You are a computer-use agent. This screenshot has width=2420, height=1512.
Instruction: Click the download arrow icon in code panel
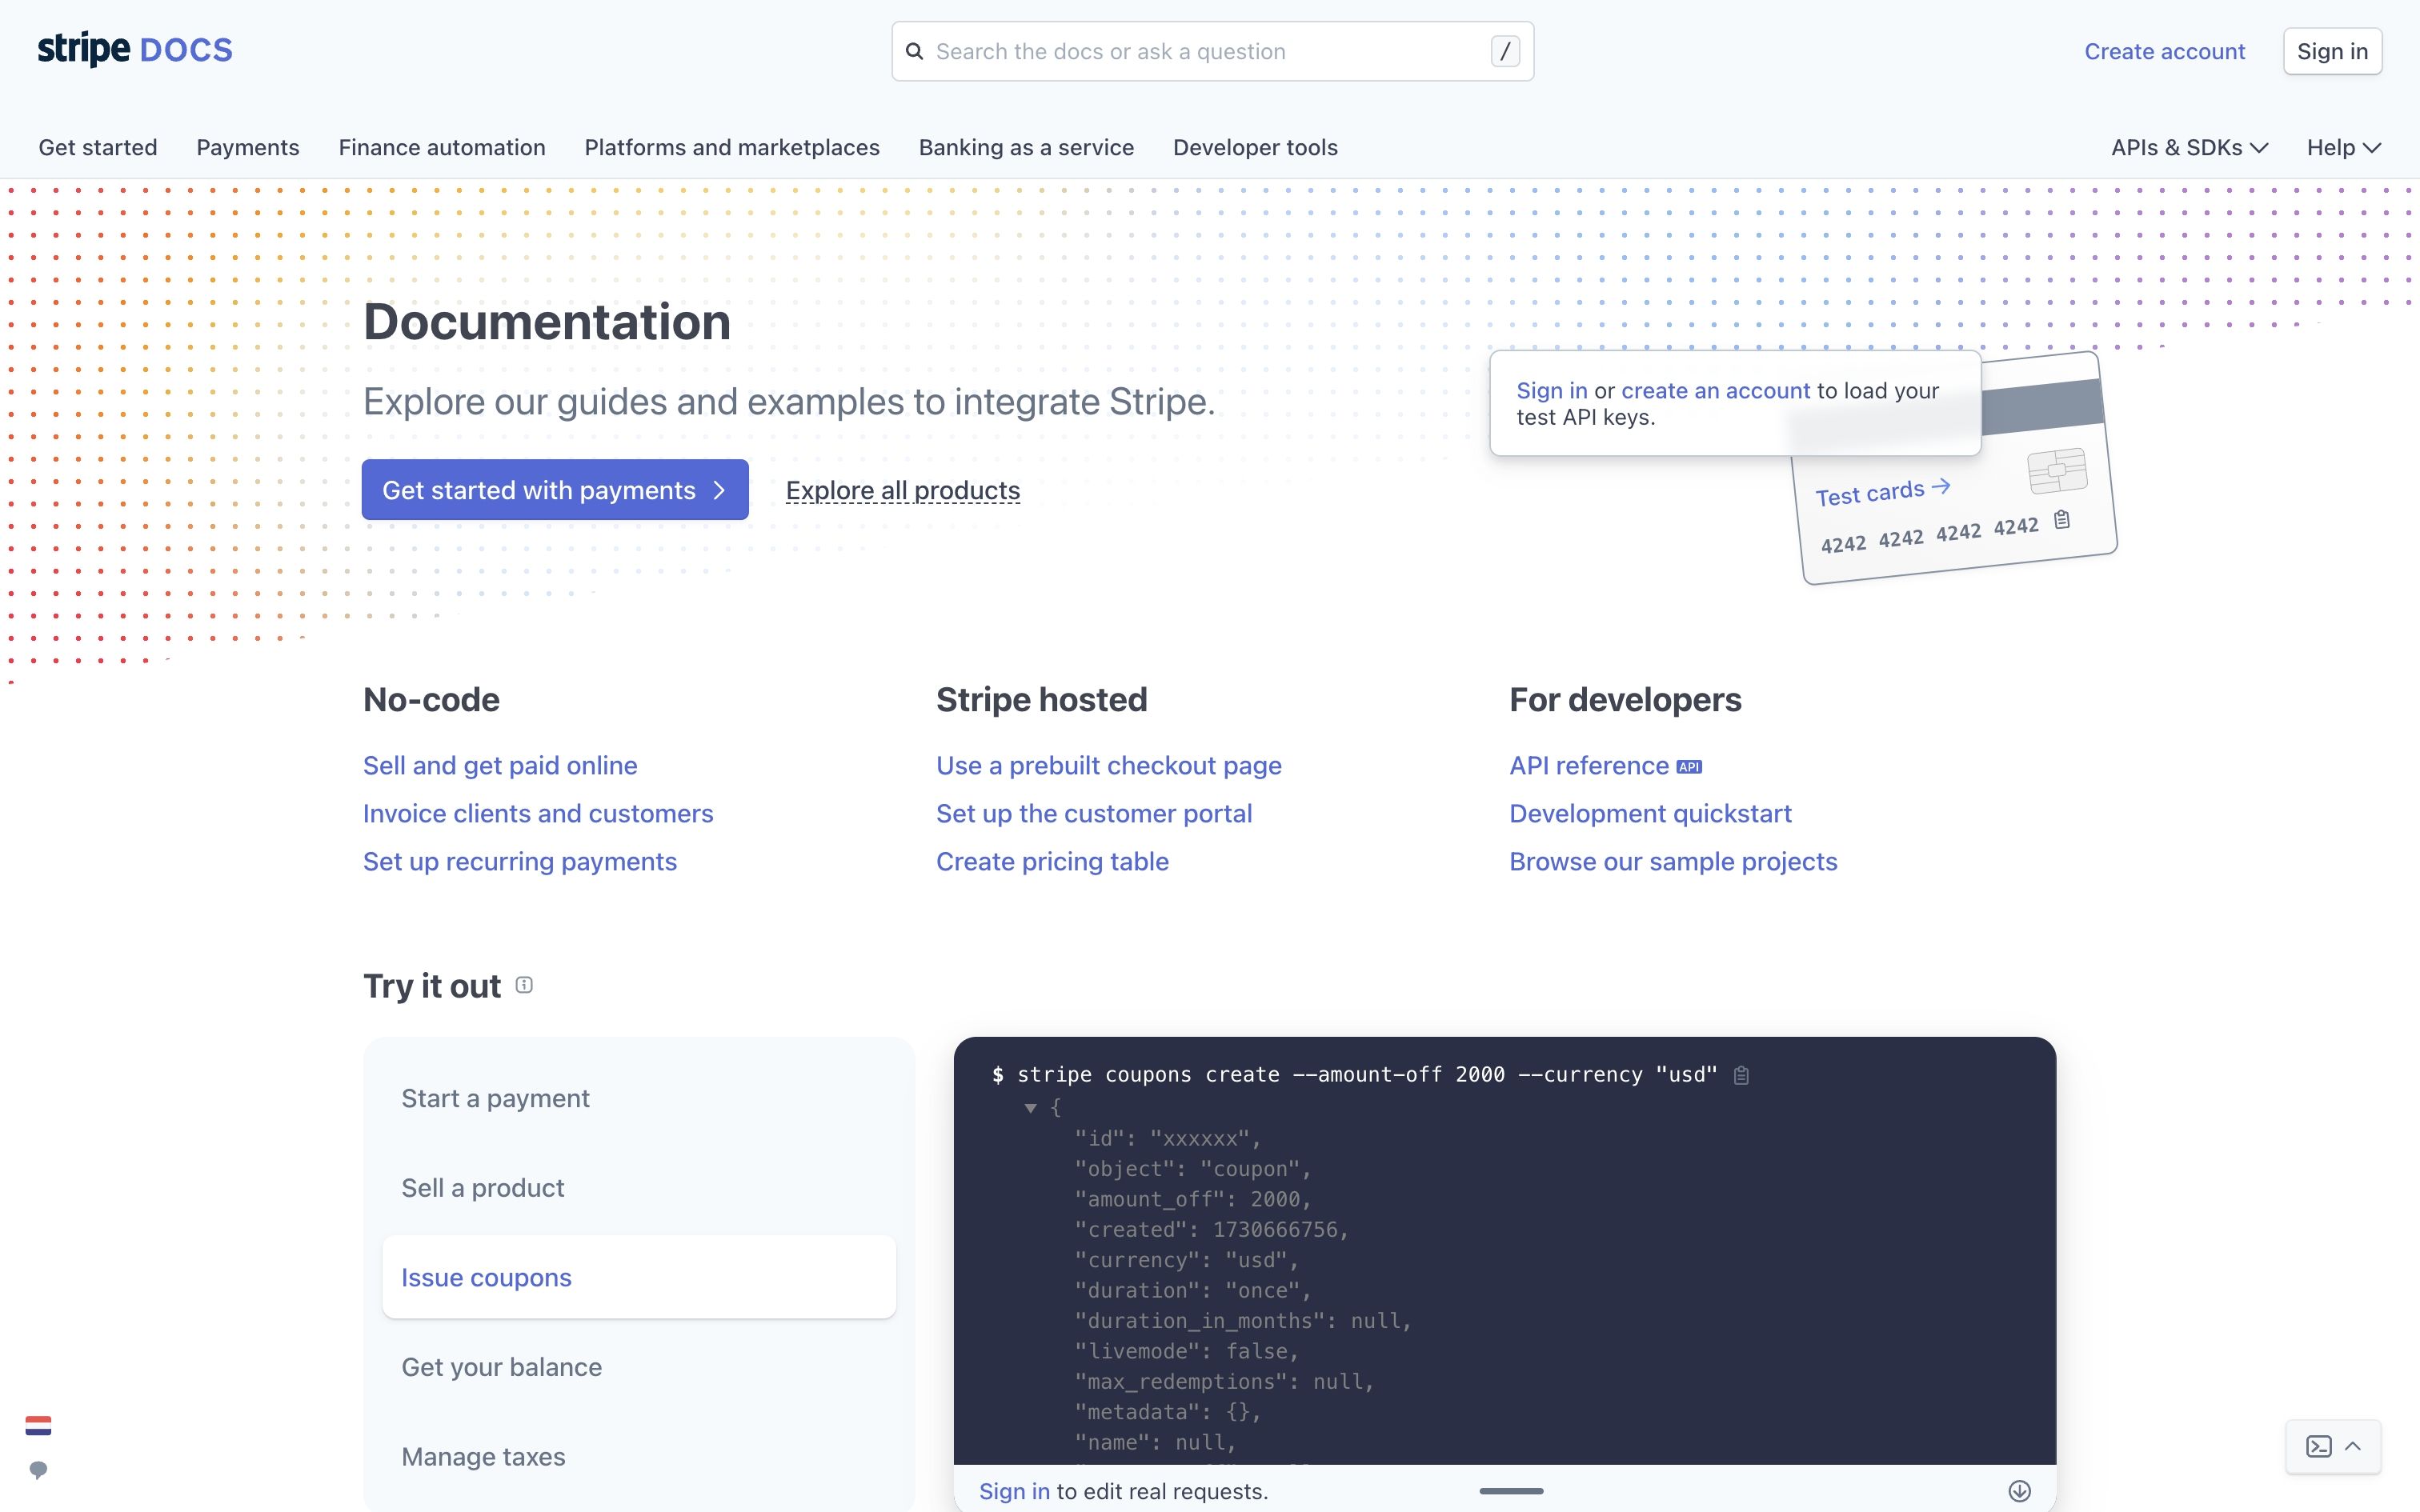click(2020, 1491)
